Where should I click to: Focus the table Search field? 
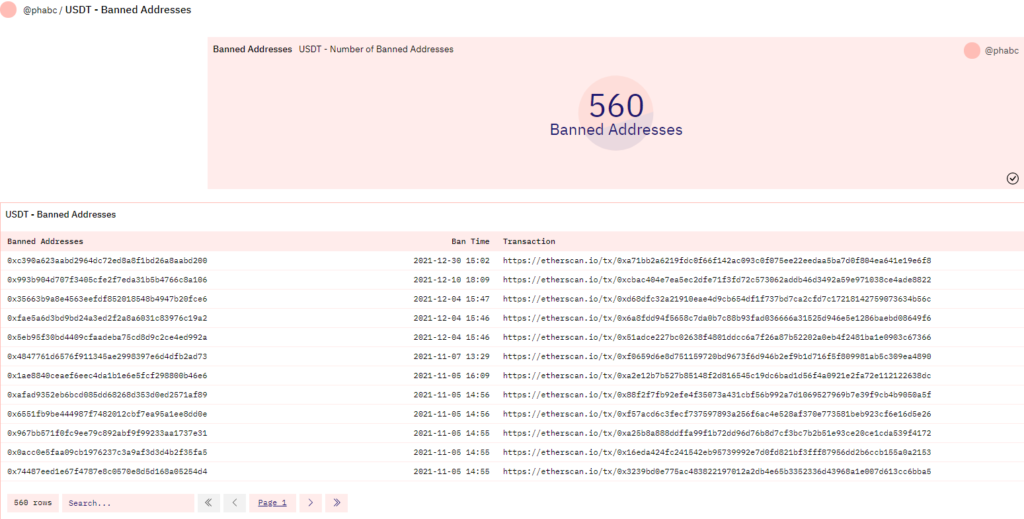pos(127,503)
